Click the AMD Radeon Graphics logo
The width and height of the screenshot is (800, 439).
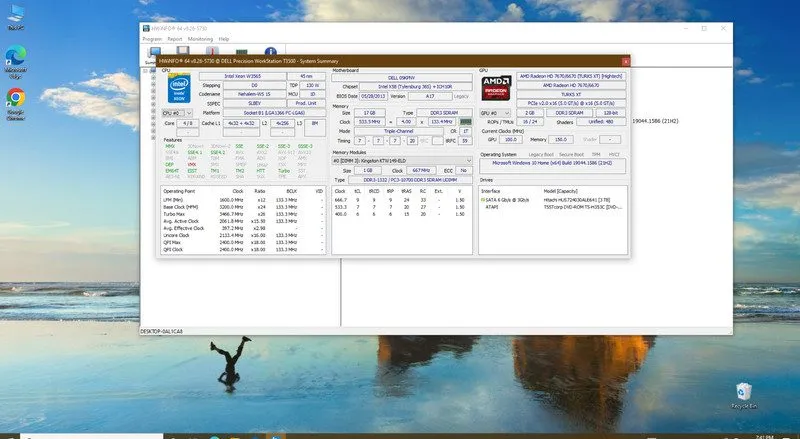tap(496, 88)
